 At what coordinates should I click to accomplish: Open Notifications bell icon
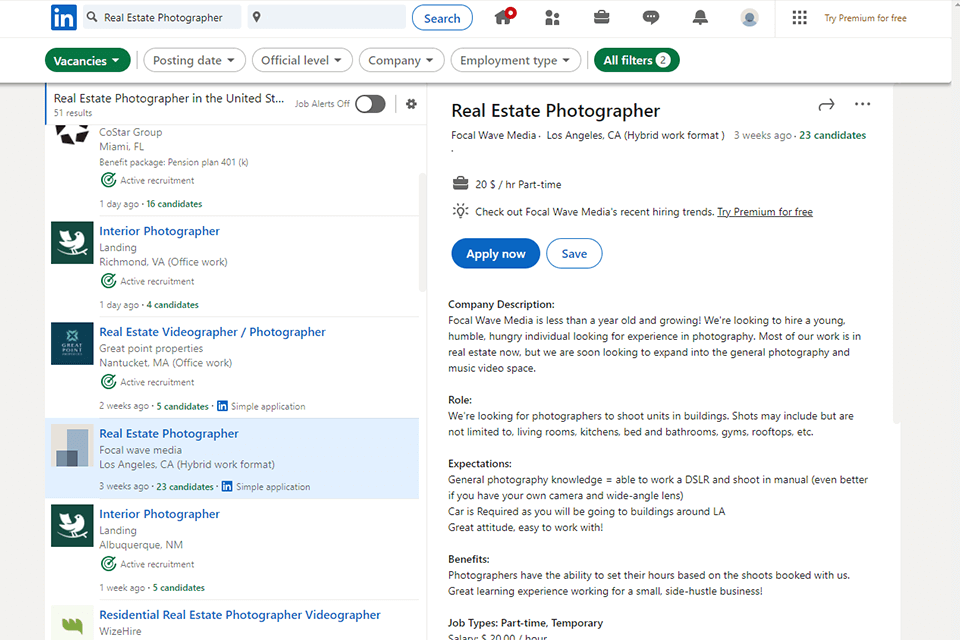700,18
